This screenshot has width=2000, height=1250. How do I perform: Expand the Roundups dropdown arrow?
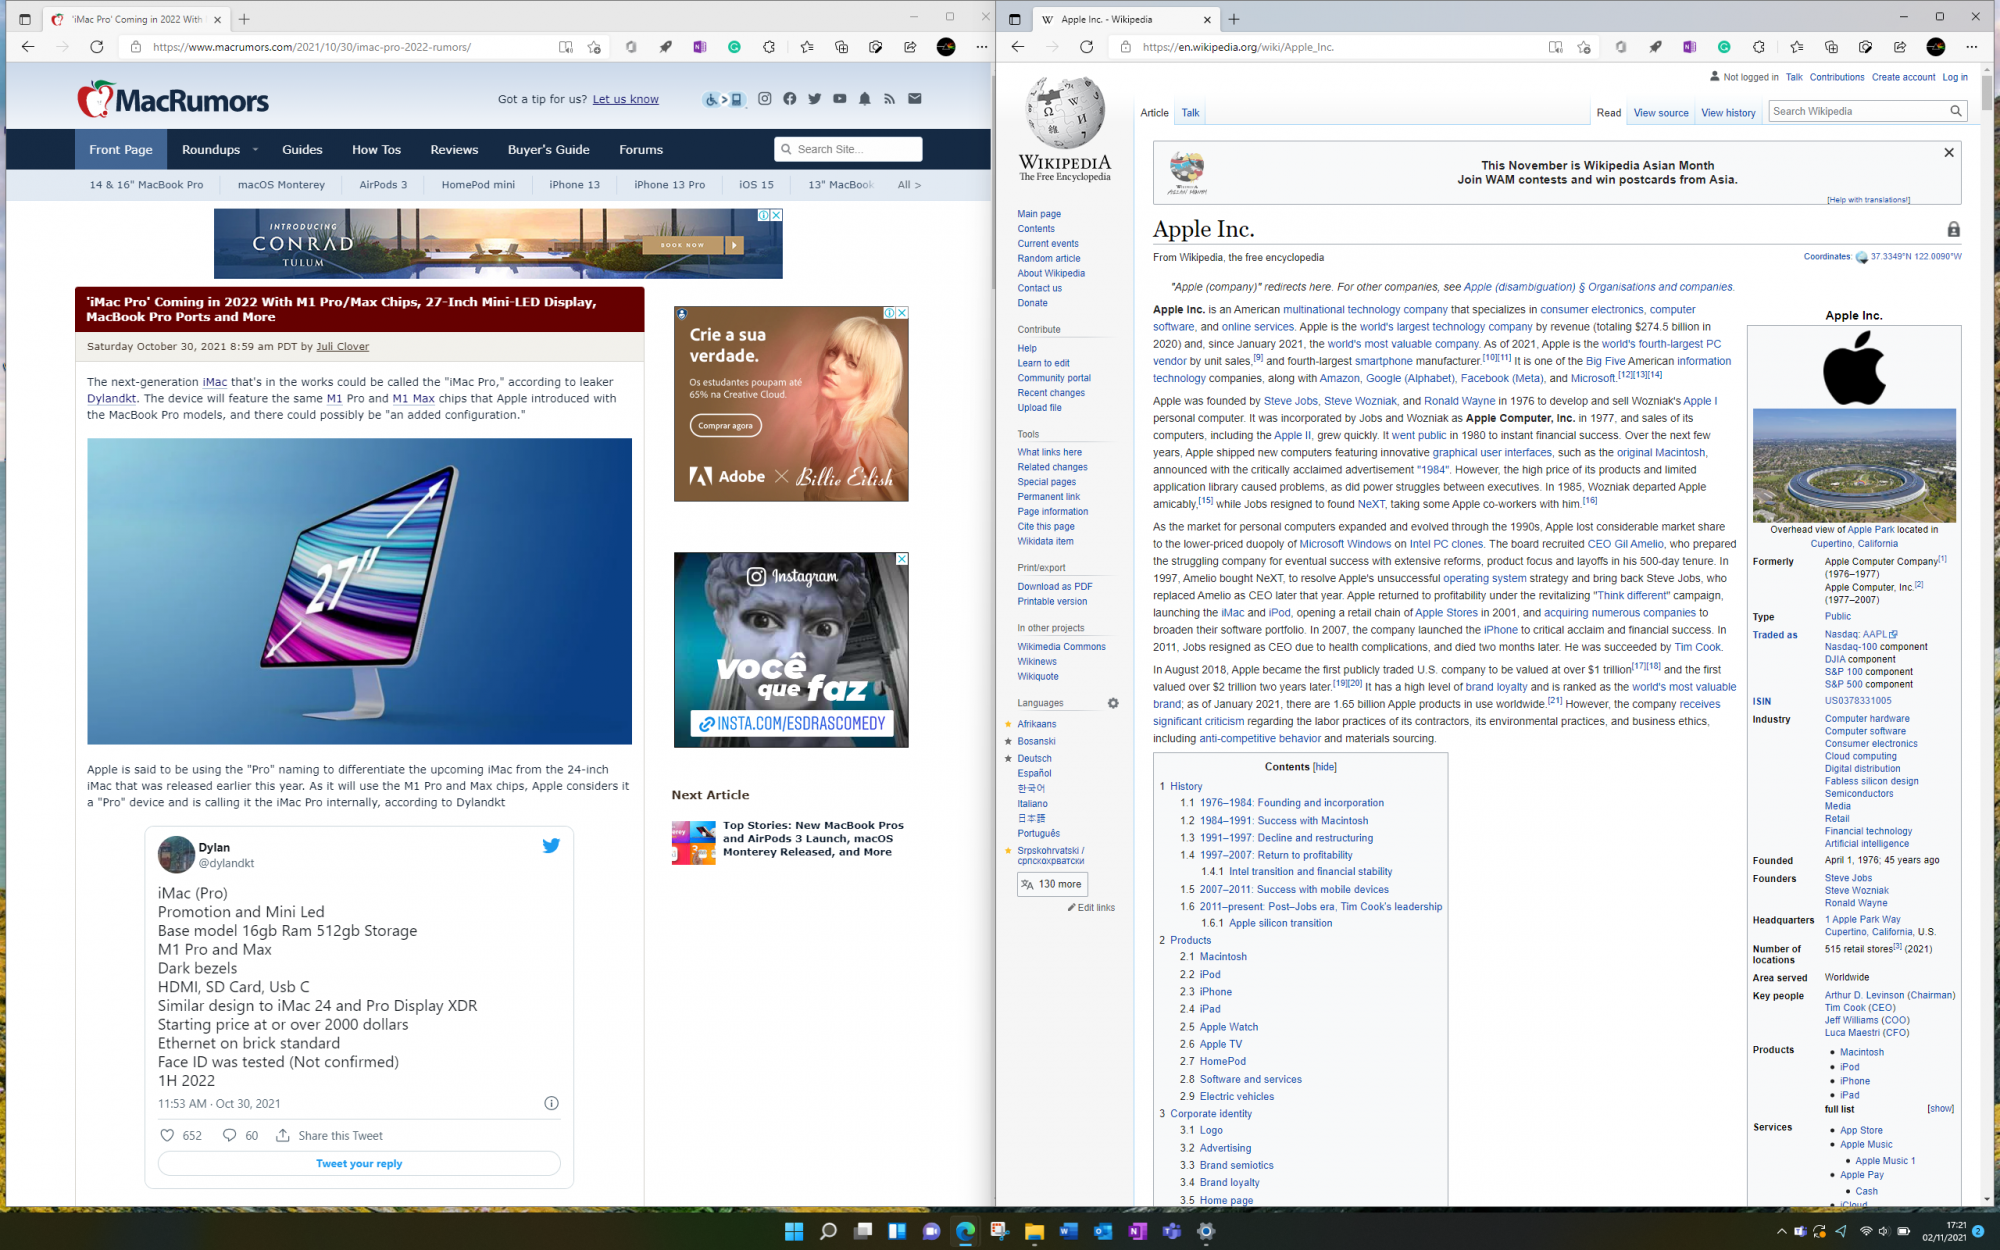click(255, 150)
